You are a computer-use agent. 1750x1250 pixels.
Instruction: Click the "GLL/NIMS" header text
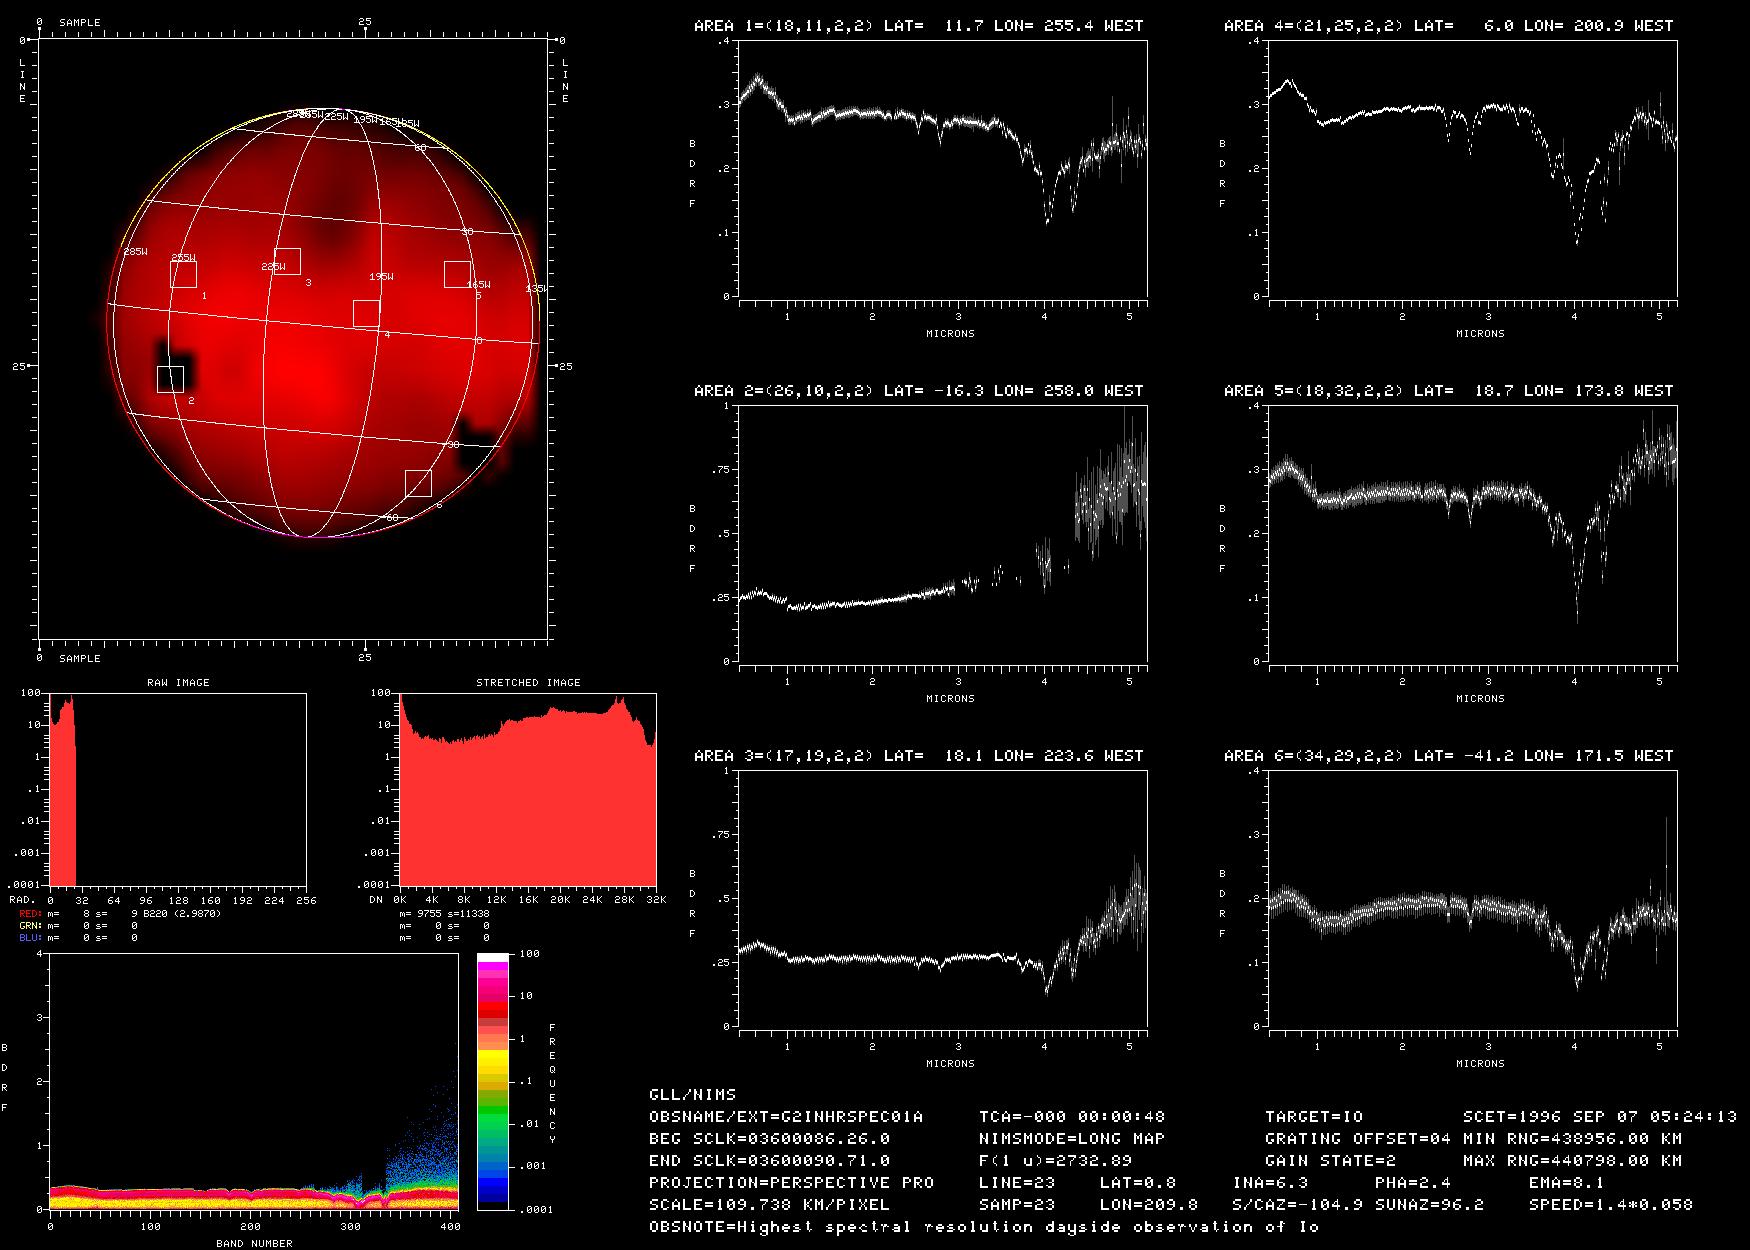click(692, 1094)
